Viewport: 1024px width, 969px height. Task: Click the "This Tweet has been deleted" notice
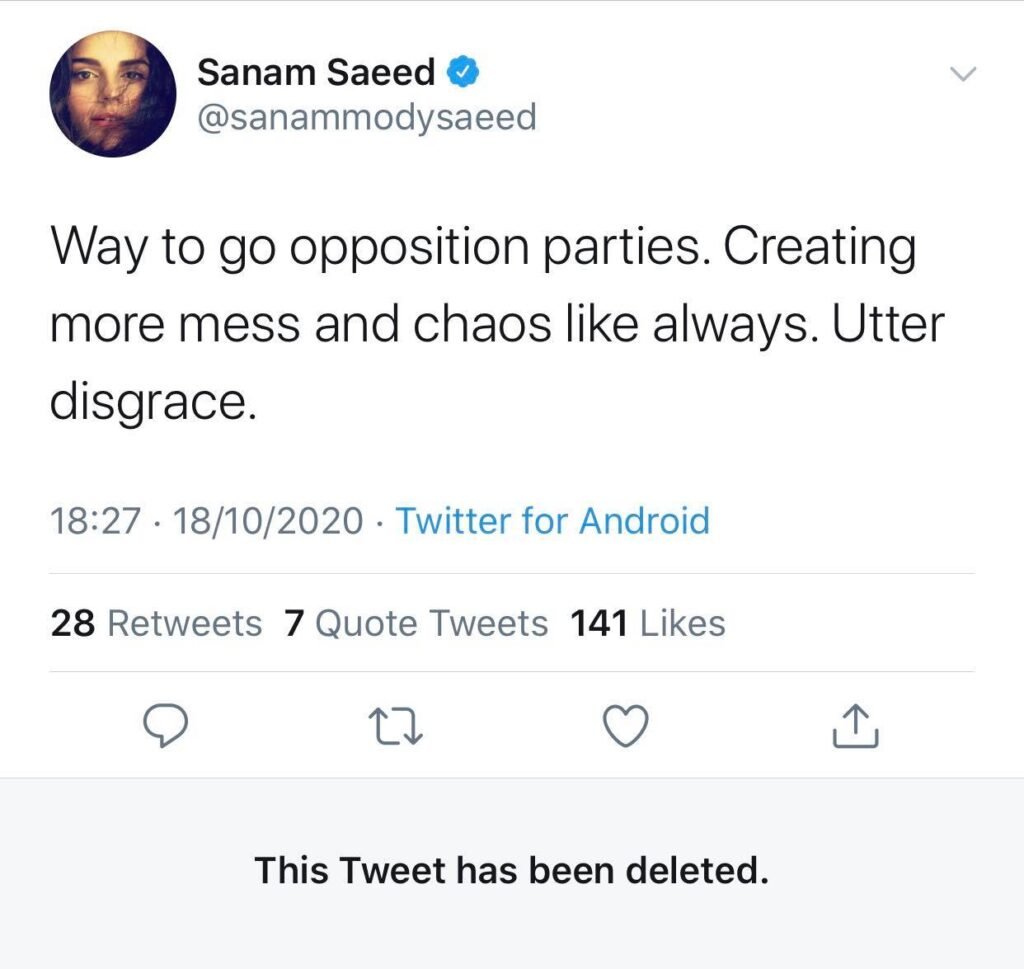(x=511, y=870)
